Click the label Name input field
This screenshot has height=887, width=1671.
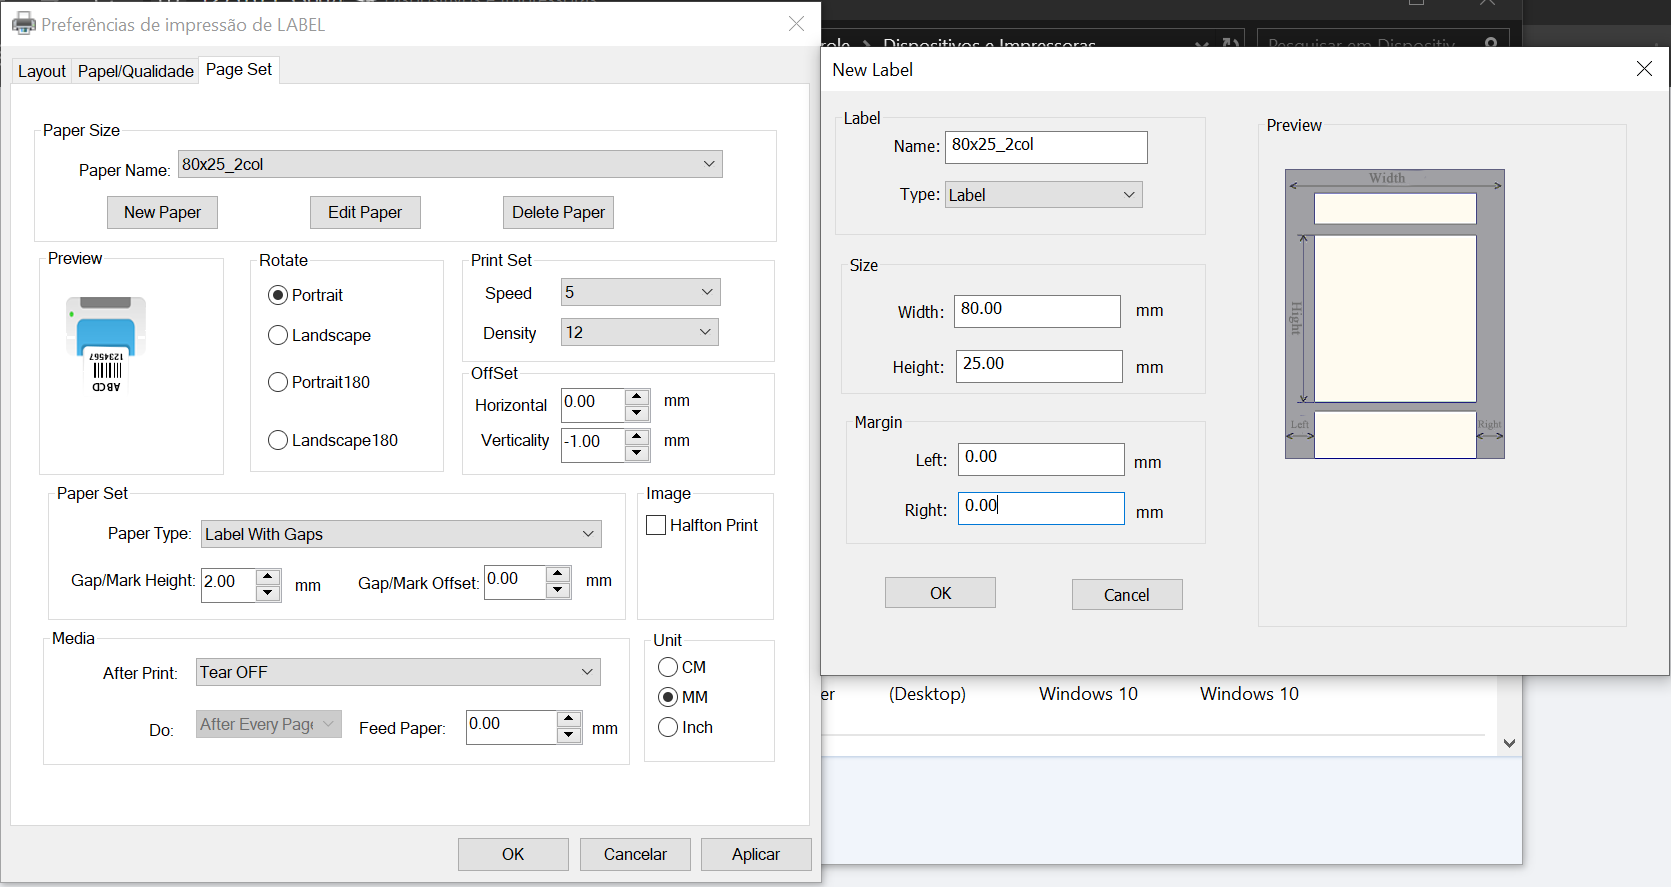(x=1046, y=147)
